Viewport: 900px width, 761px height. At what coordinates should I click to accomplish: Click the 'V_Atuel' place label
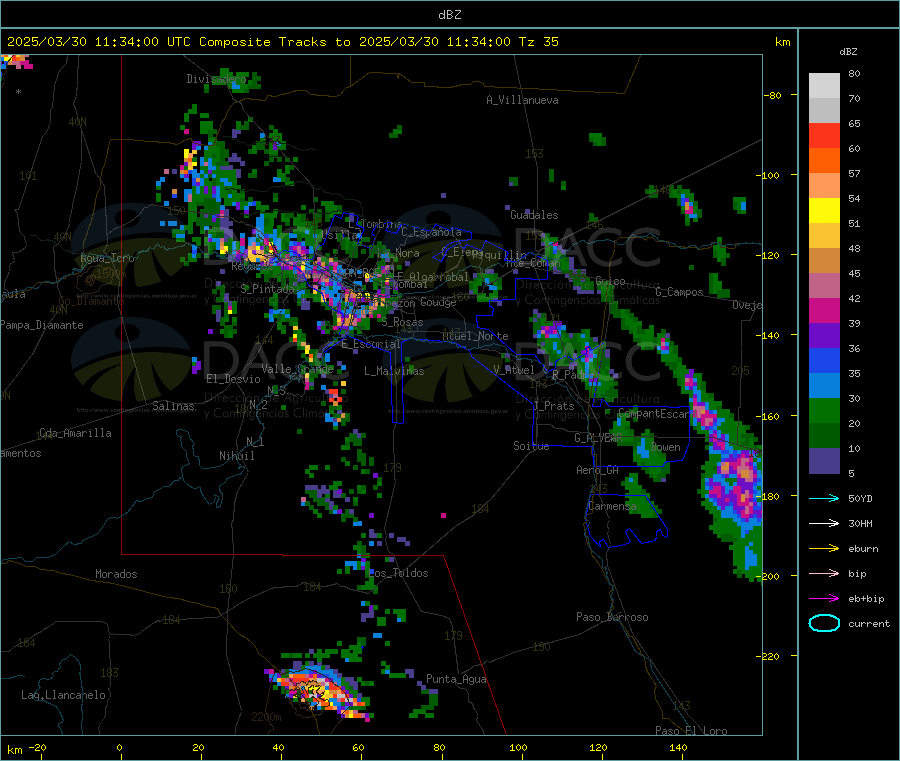pos(514,370)
